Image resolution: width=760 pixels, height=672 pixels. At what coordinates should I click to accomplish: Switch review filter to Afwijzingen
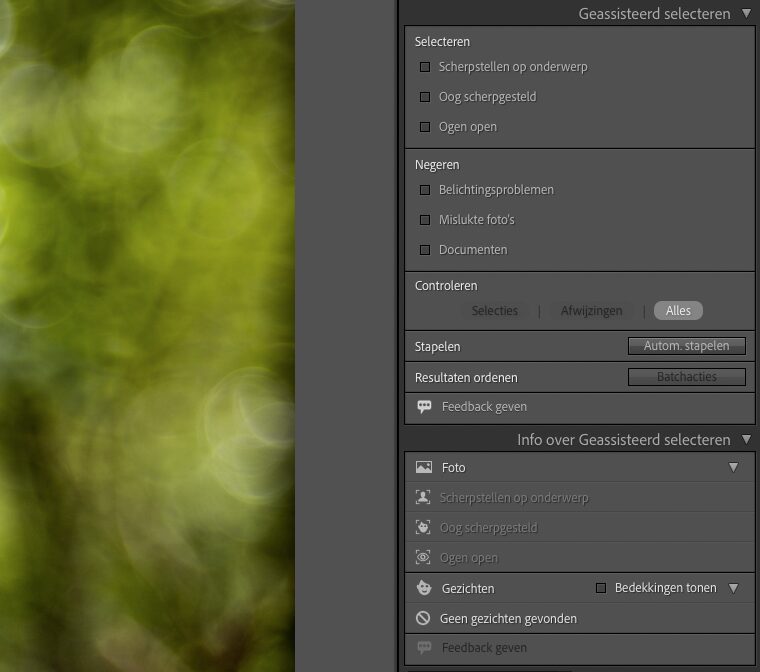tap(591, 311)
